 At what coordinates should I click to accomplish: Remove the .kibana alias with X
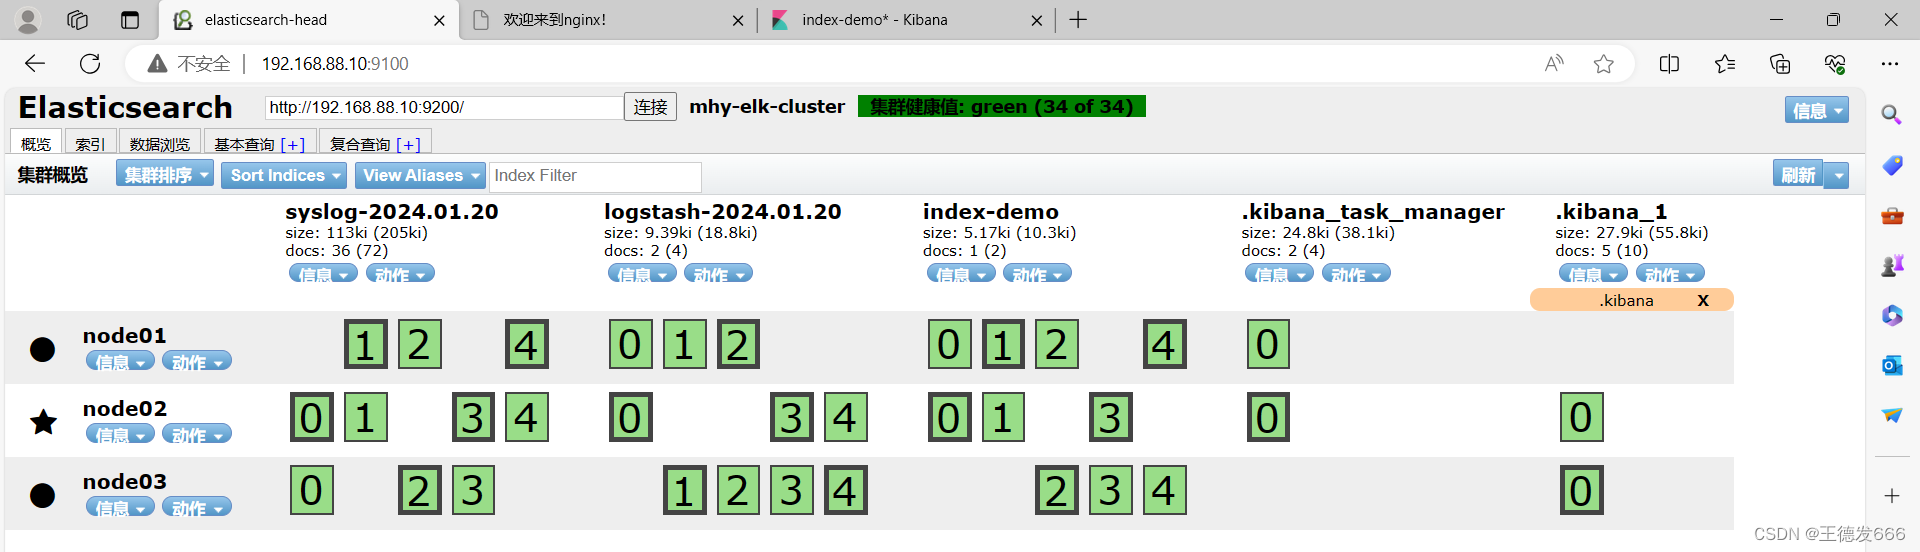coord(1703,300)
